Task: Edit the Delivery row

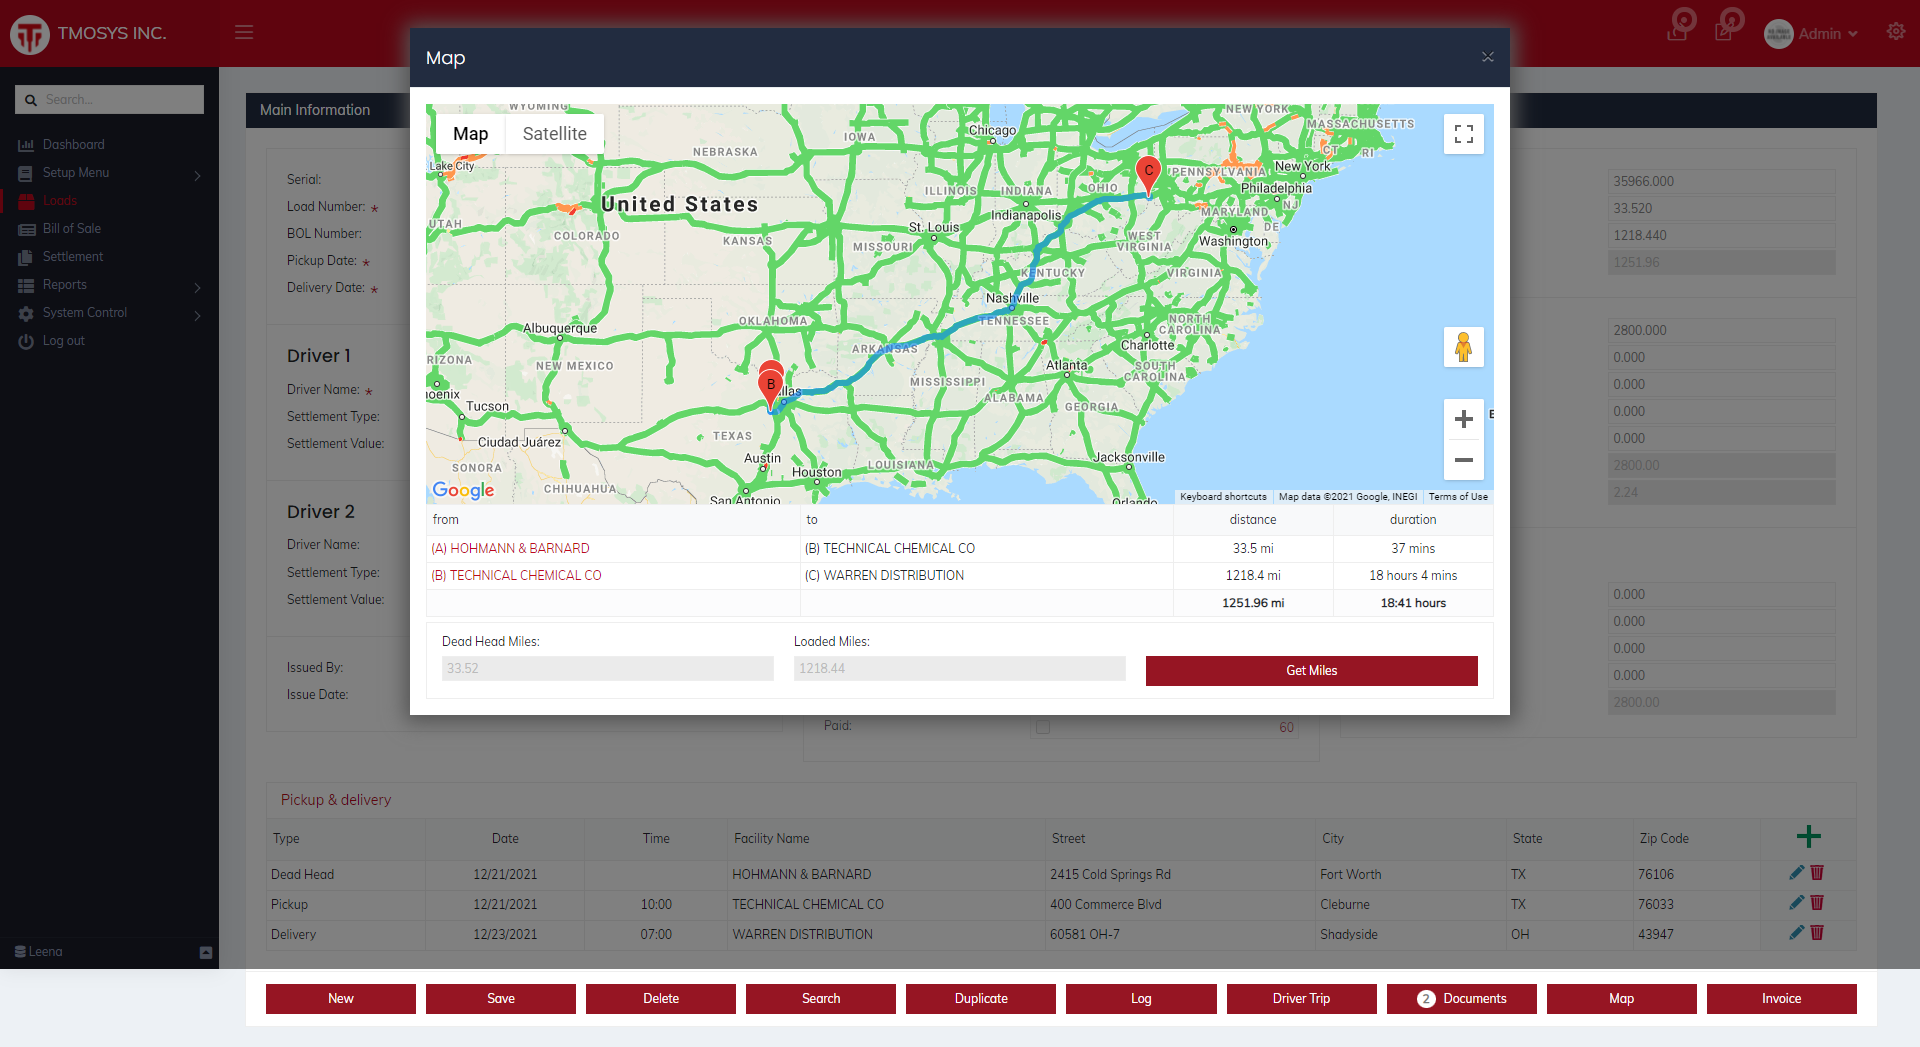Action: (1797, 933)
